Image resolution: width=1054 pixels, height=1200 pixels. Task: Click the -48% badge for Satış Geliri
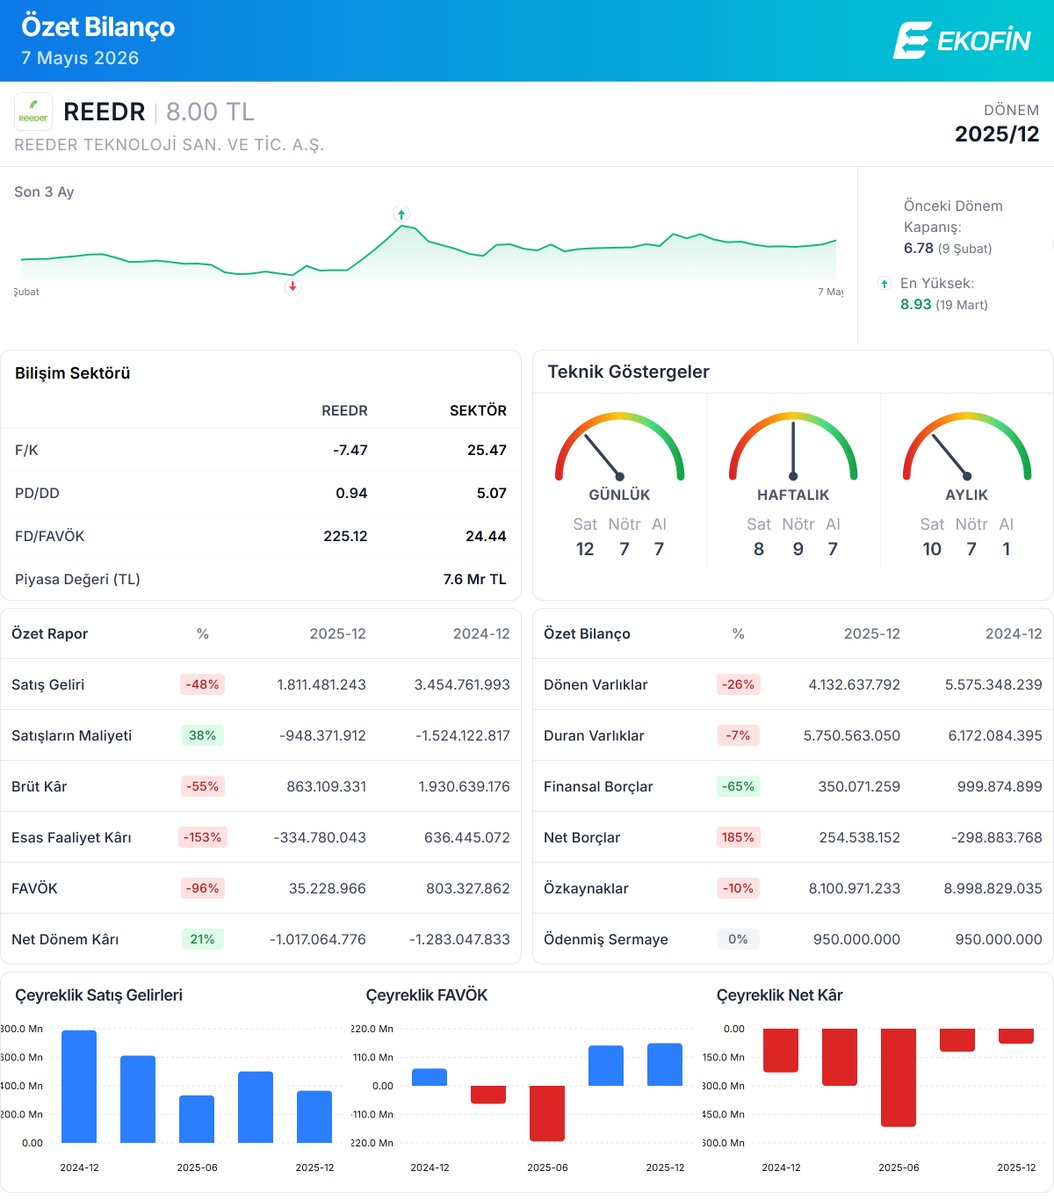(x=203, y=685)
